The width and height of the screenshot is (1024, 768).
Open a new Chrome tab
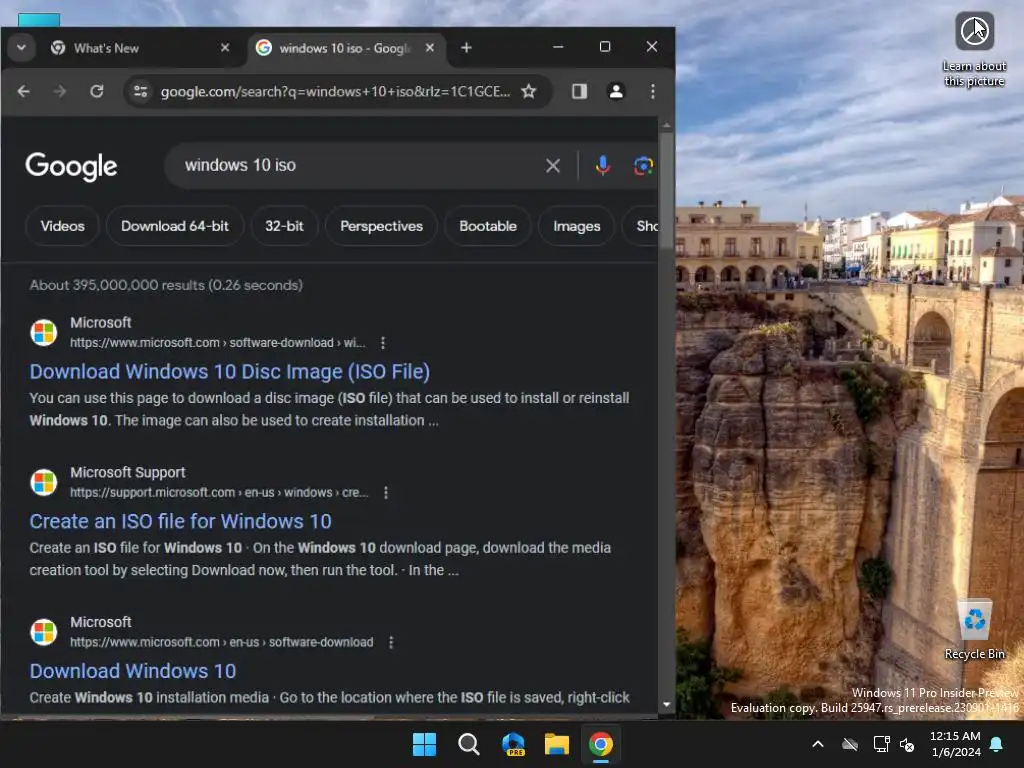[x=466, y=48]
